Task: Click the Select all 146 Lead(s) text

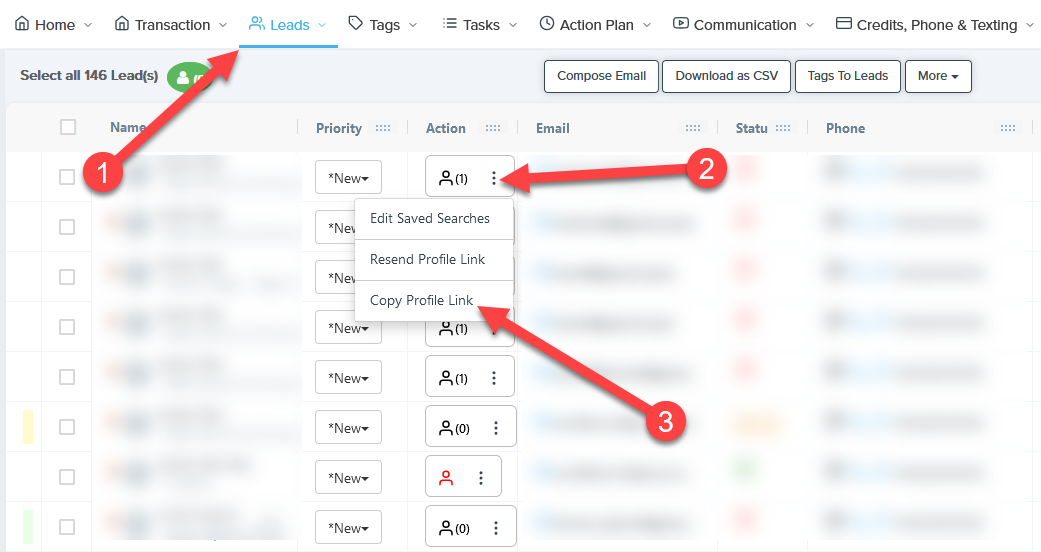Action: (x=88, y=75)
